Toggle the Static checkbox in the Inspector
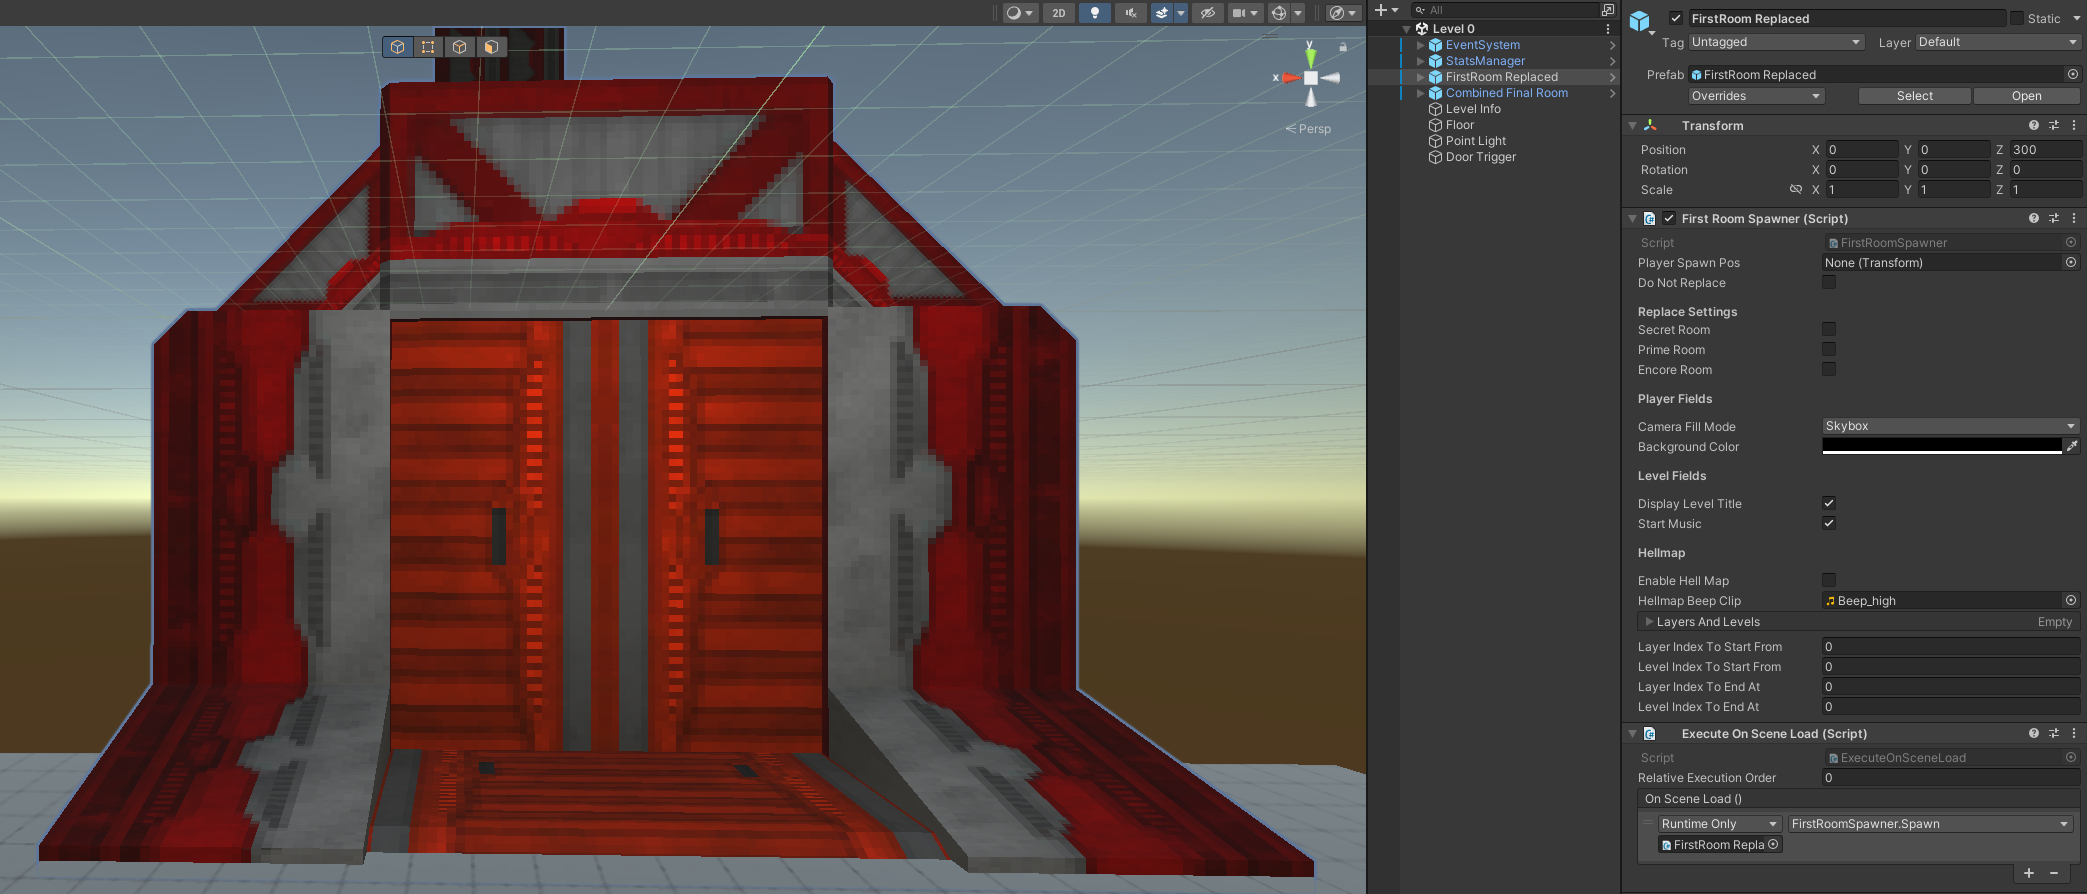 tap(2017, 18)
